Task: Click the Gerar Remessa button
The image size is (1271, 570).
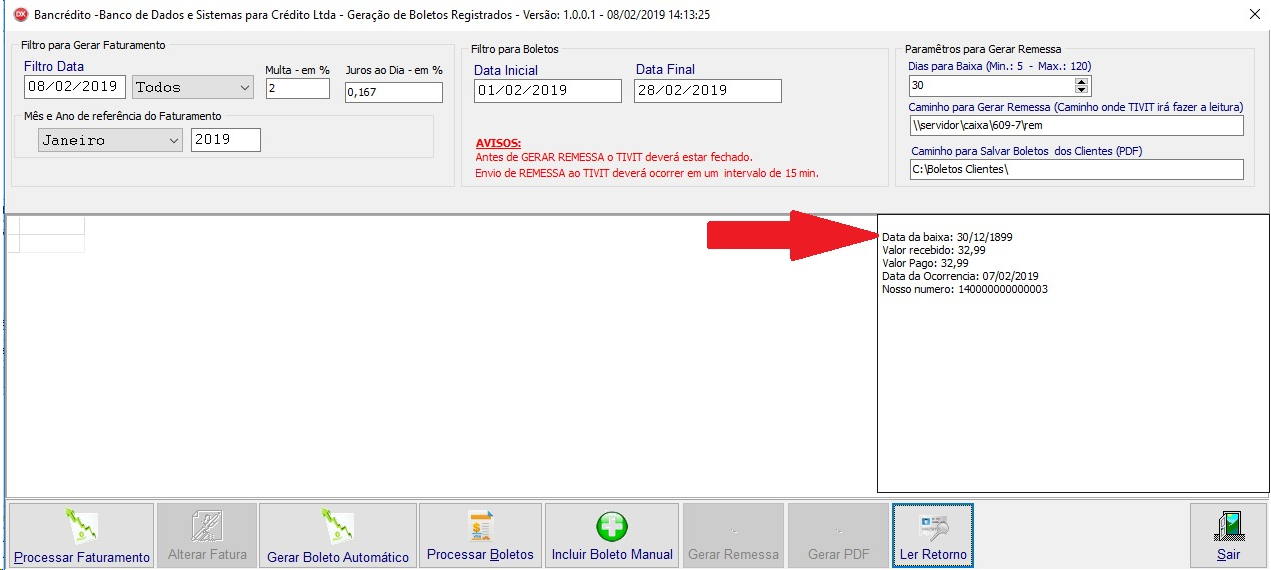Action: (733, 536)
